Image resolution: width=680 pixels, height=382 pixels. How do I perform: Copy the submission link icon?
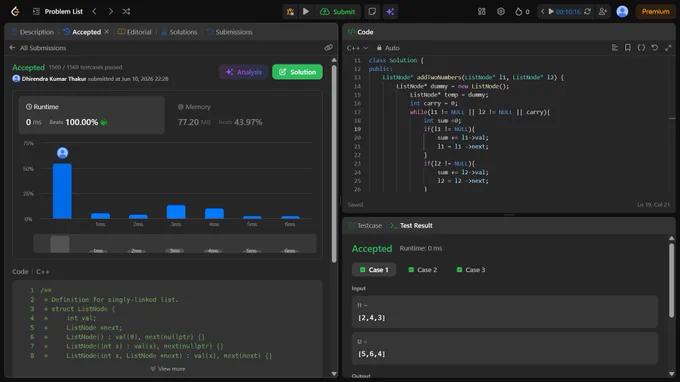coord(328,48)
